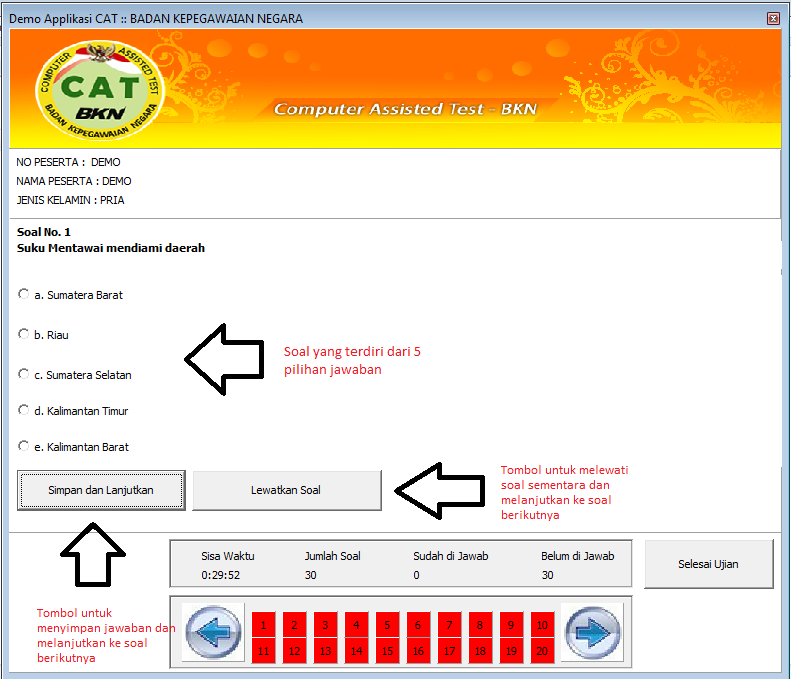The height and width of the screenshot is (682, 792).
Task: Click NO PESERTA : DEMO text
Action: [x=68, y=162]
